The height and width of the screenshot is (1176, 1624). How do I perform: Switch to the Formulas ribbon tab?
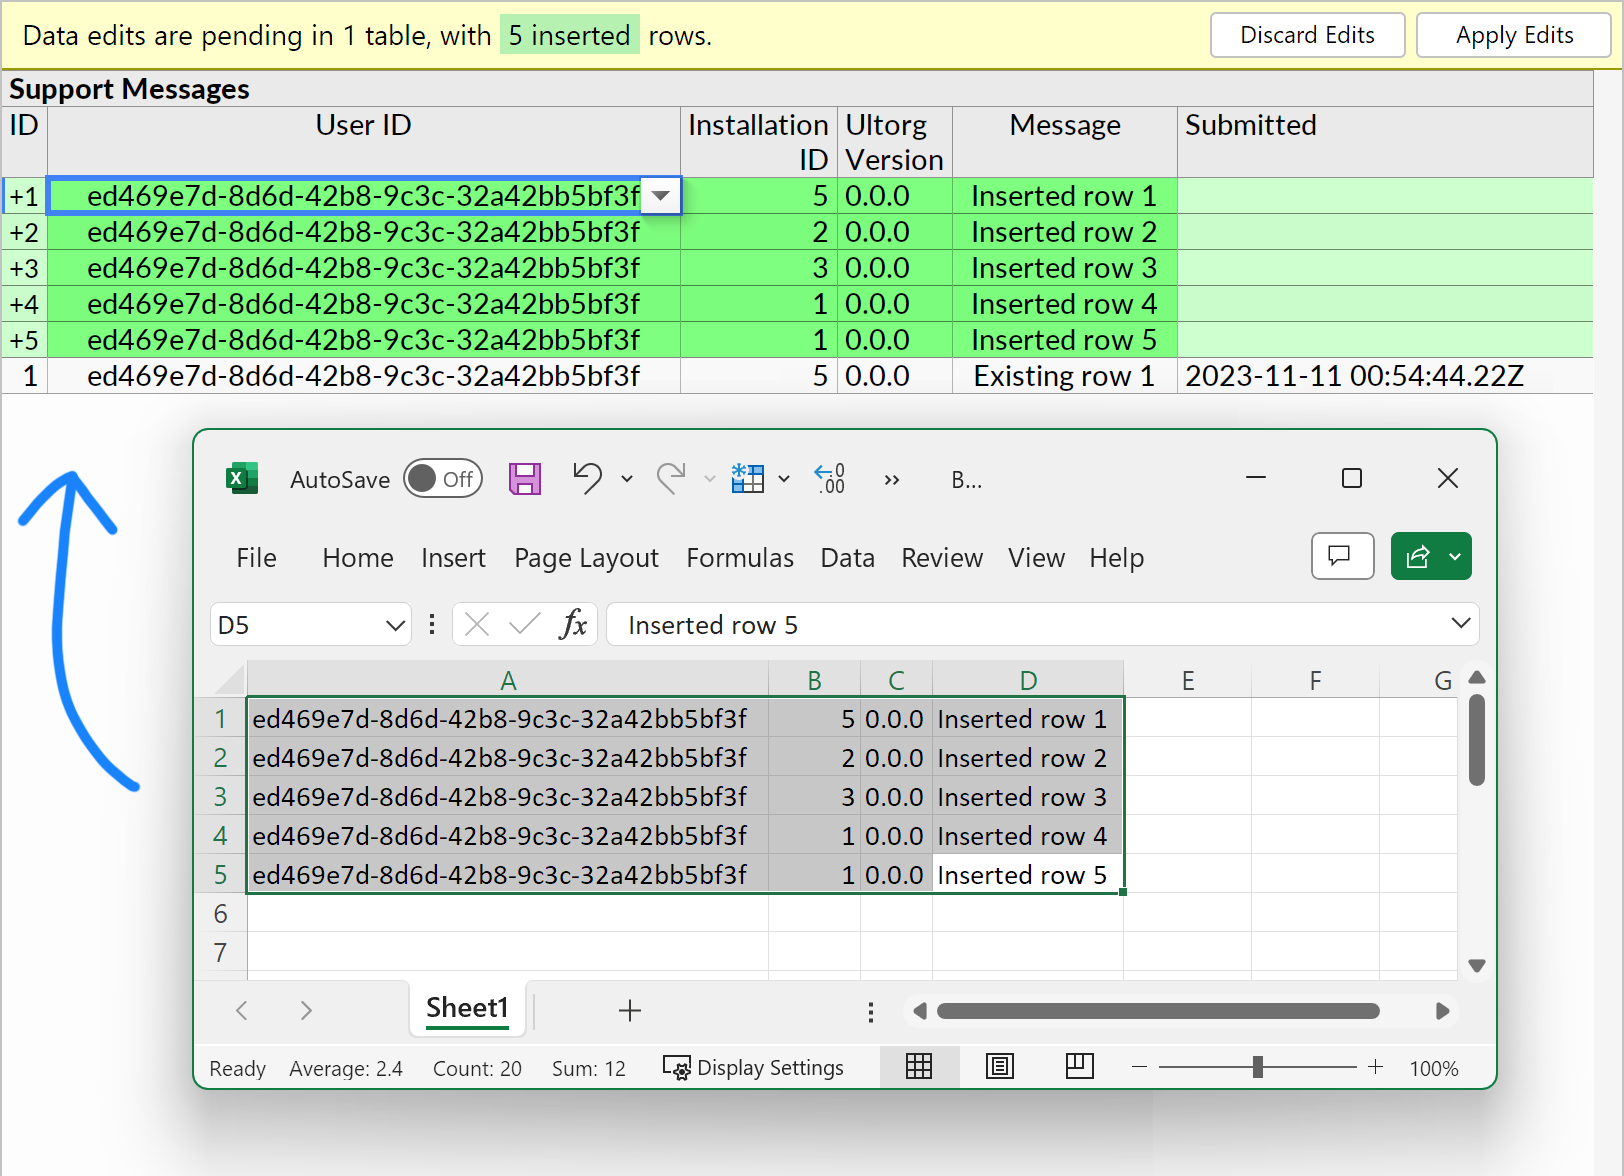coord(739,557)
